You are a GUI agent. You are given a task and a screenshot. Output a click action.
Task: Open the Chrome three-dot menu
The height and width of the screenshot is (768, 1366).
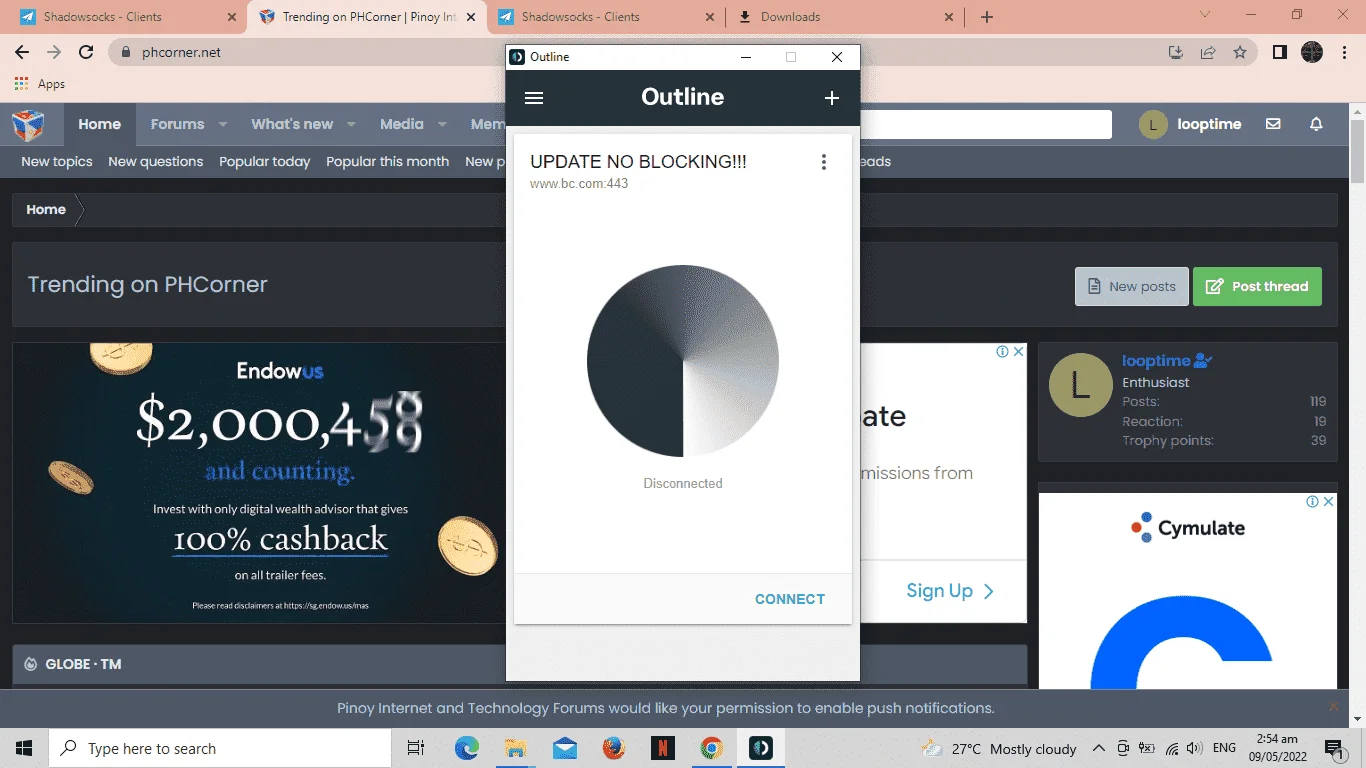[1346, 52]
